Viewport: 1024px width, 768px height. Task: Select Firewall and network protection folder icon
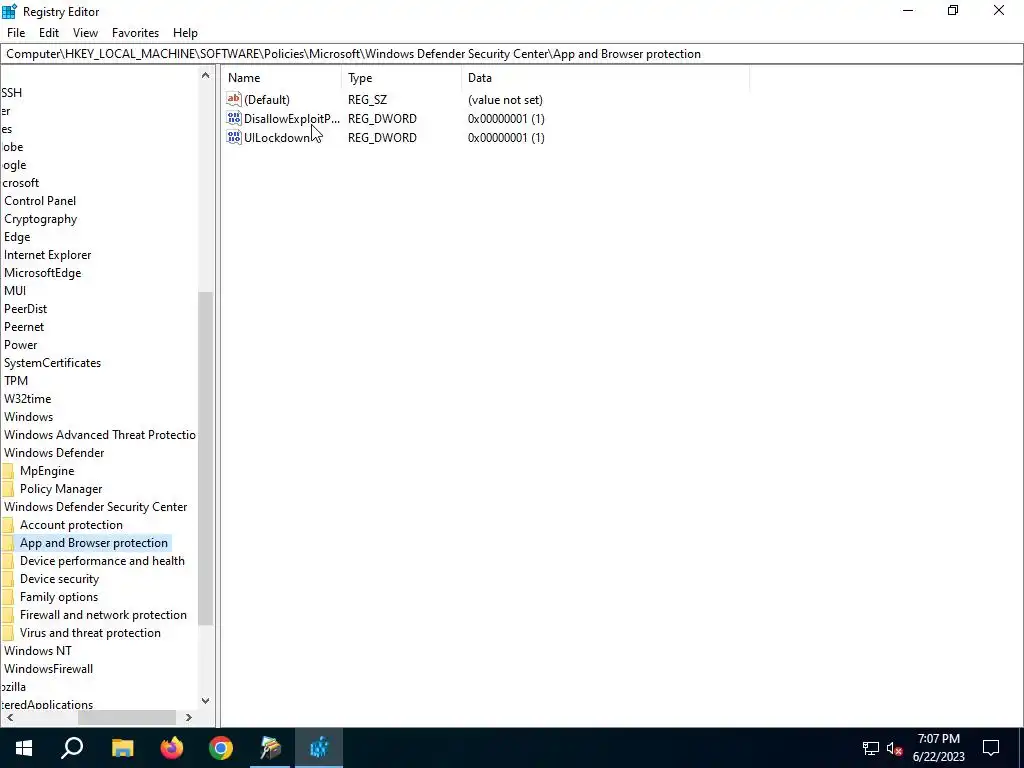click(x=8, y=615)
